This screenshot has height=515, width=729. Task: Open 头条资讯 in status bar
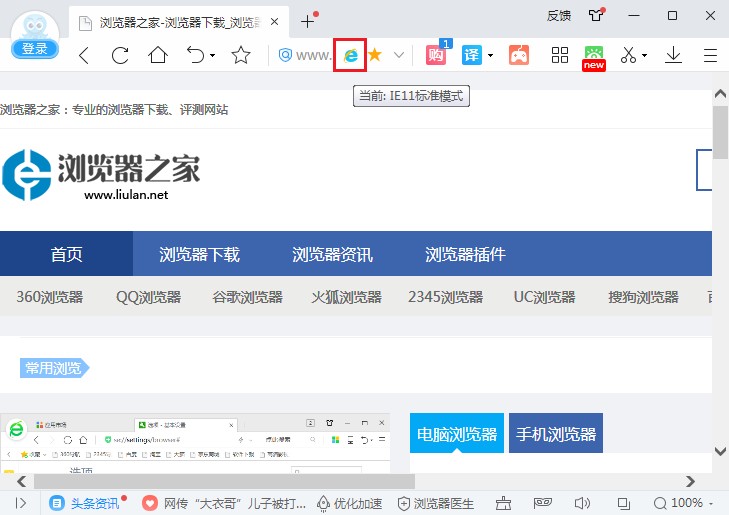[x=86, y=503]
